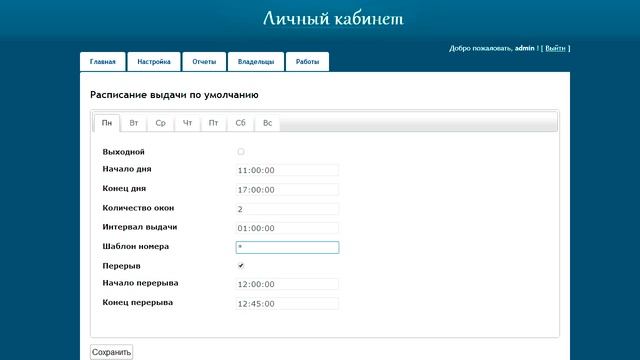Switch to the Вт weekday tab
The width and height of the screenshot is (640, 360).
point(133,123)
